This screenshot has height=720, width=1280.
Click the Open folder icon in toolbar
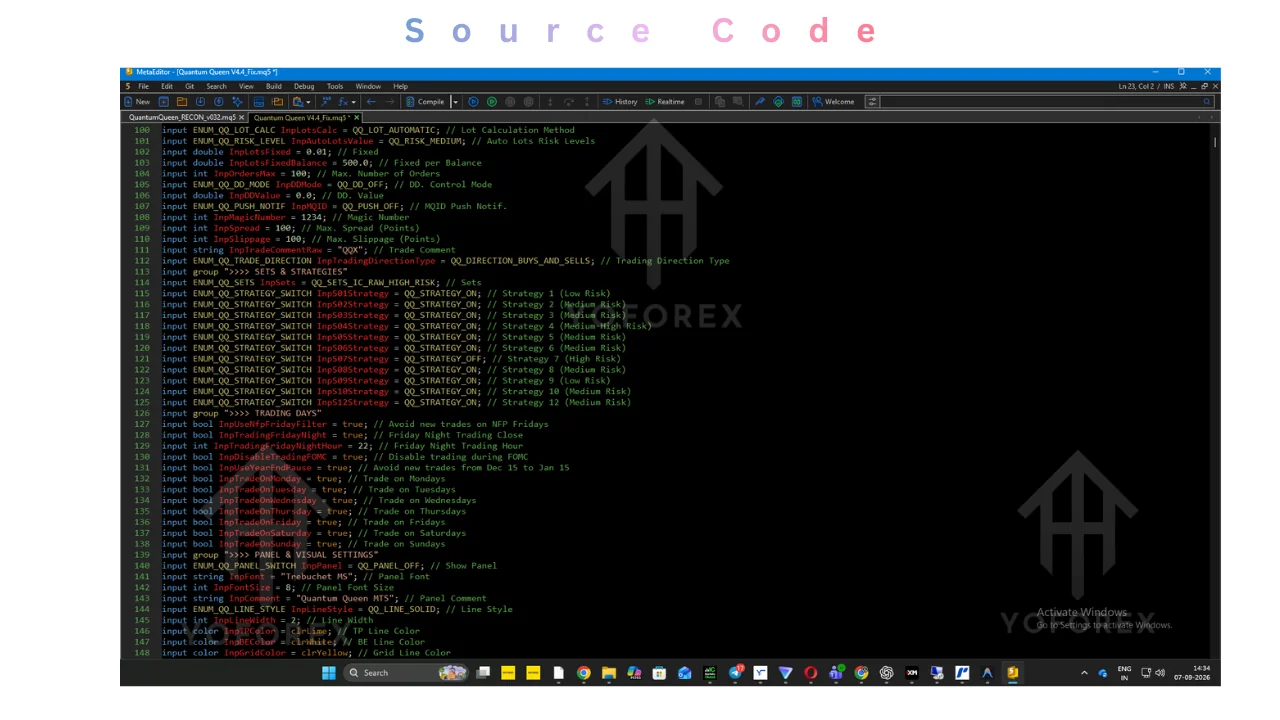coord(182,101)
